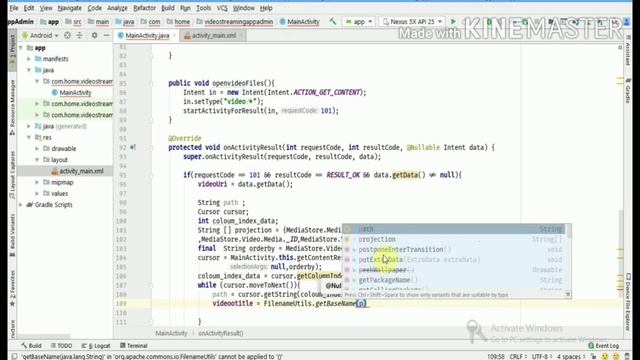Collapse the res folder
Image resolution: width=640 pixels, height=360 pixels.
29,138
